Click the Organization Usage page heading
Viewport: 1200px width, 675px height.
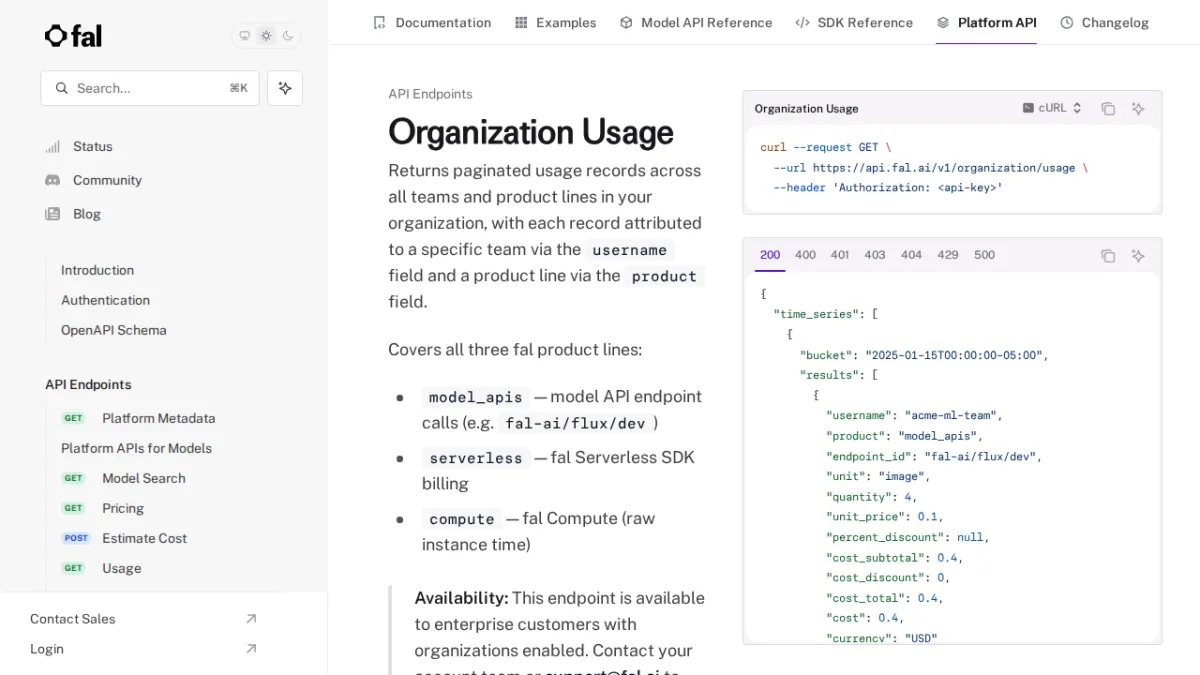pos(531,132)
